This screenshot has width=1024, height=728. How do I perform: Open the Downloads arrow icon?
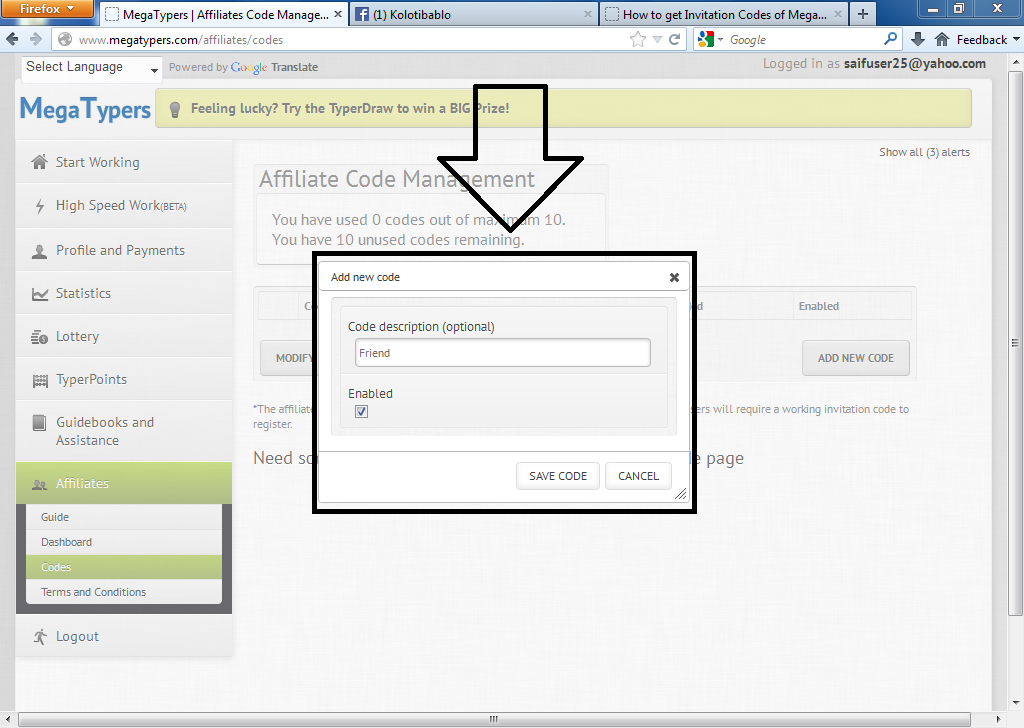click(x=918, y=40)
